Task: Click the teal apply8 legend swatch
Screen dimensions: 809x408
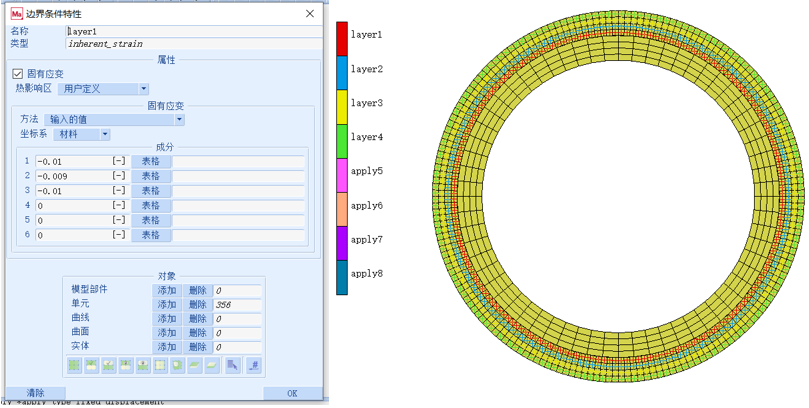Action: point(342,278)
